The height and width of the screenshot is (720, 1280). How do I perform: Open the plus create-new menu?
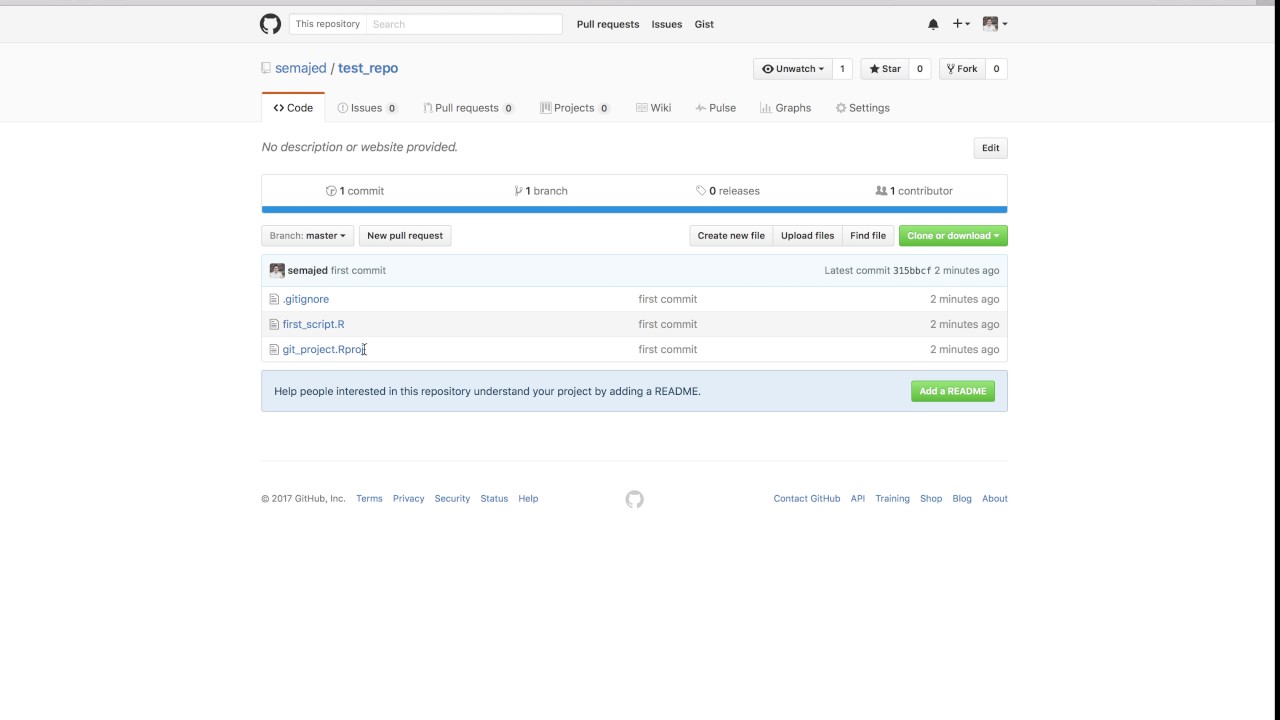point(961,24)
